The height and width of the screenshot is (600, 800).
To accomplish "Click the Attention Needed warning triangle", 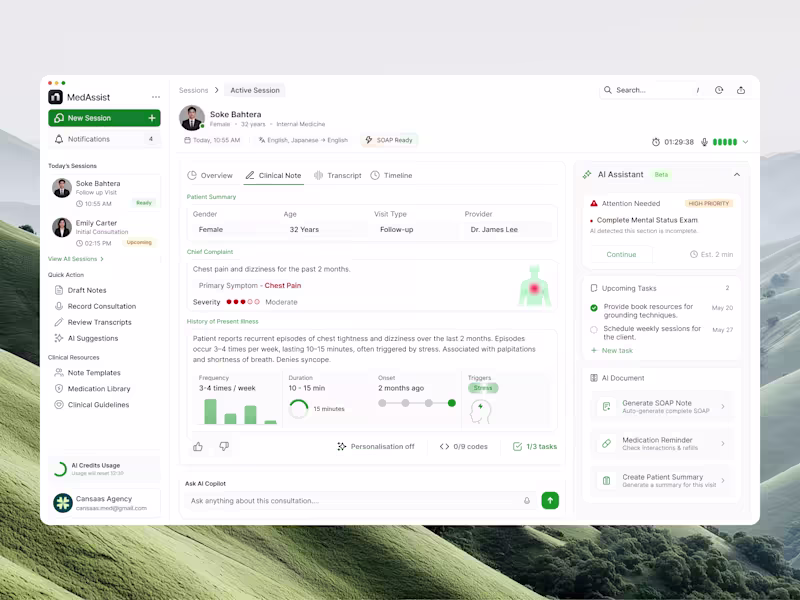I will (x=594, y=203).
